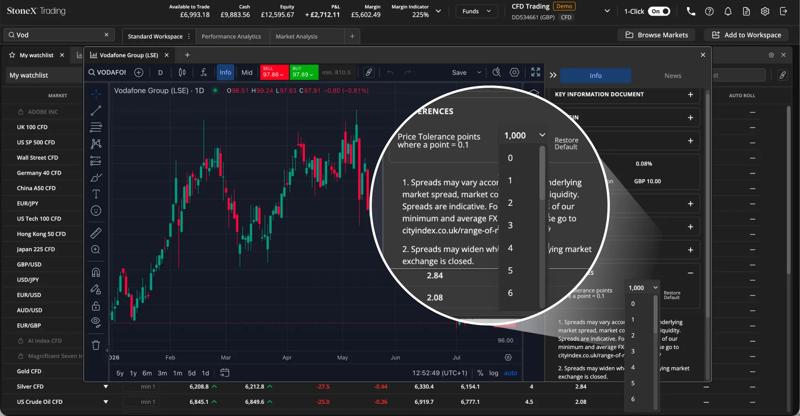Click the log out icon
The height and width of the screenshot is (416, 800).
[784, 11]
